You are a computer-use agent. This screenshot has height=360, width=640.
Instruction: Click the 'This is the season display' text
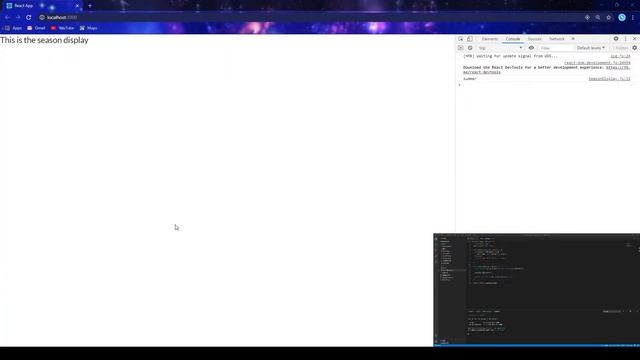coord(44,40)
